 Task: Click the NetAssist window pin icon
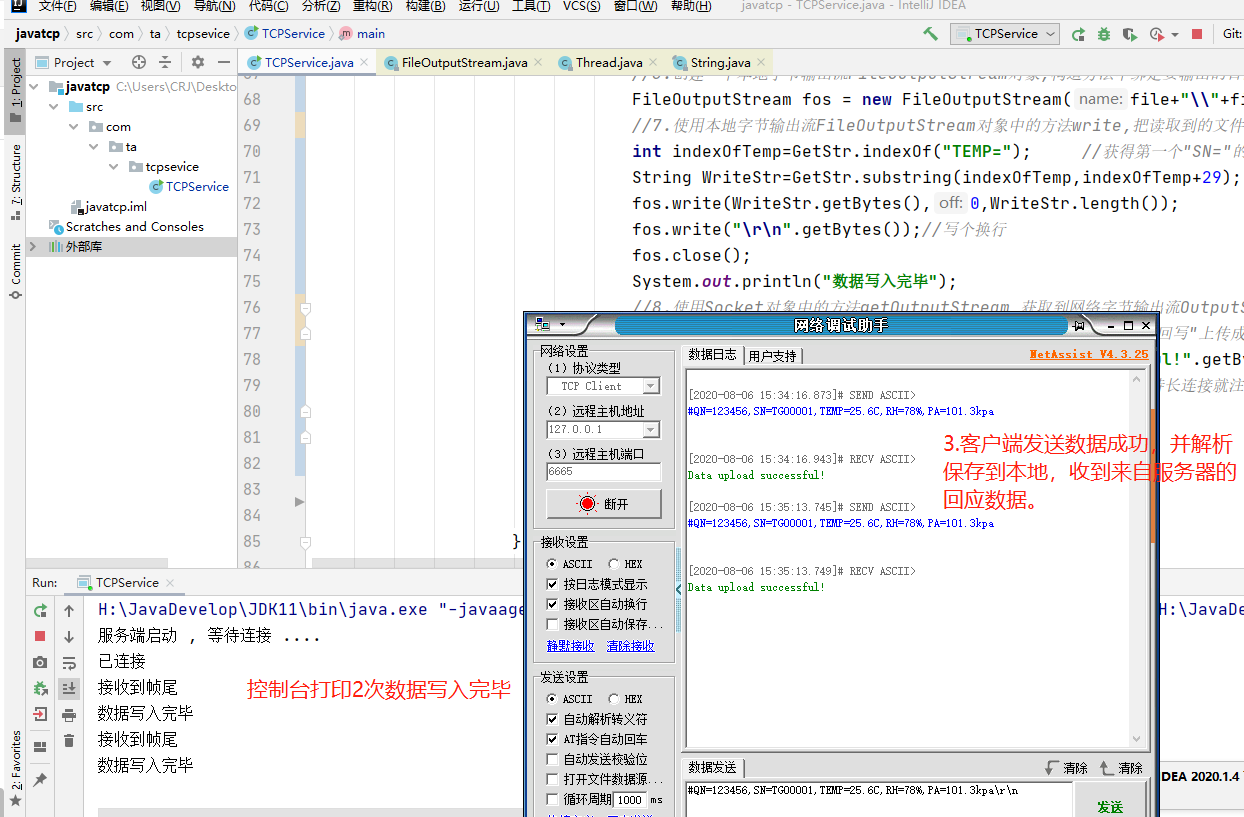point(1076,325)
